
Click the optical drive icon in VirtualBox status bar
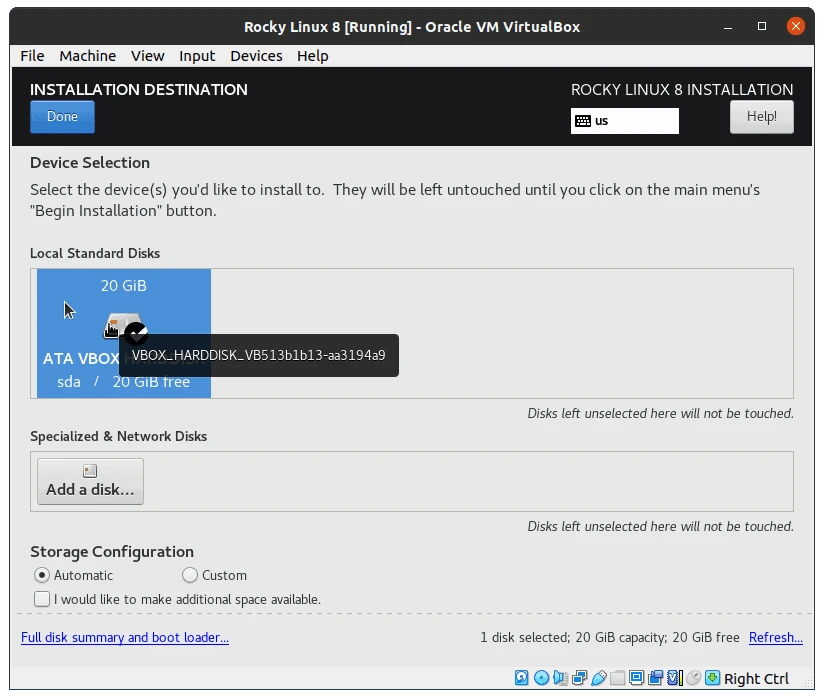pyautogui.click(x=540, y=678)
